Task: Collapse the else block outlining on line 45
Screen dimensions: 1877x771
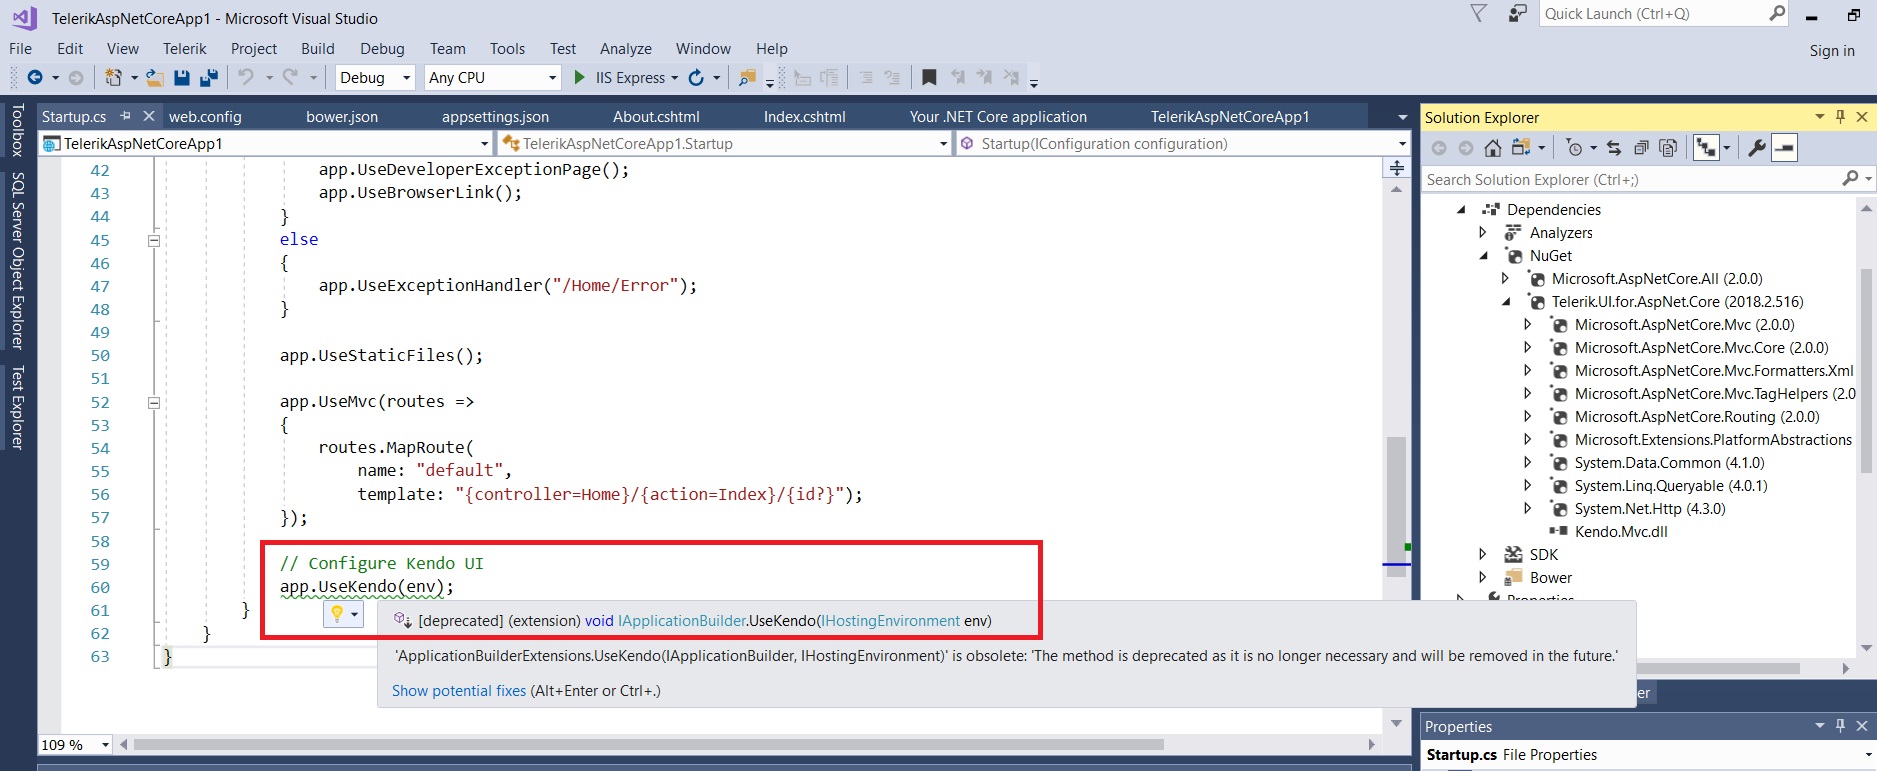Action: click(x=154, y=240)
